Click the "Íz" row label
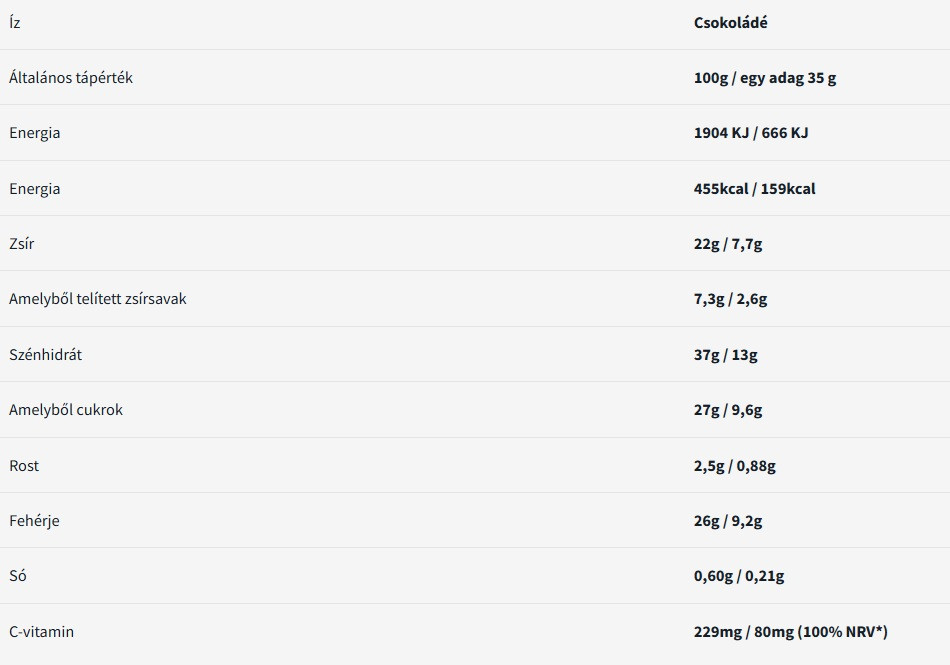 [x=14, y=23]
